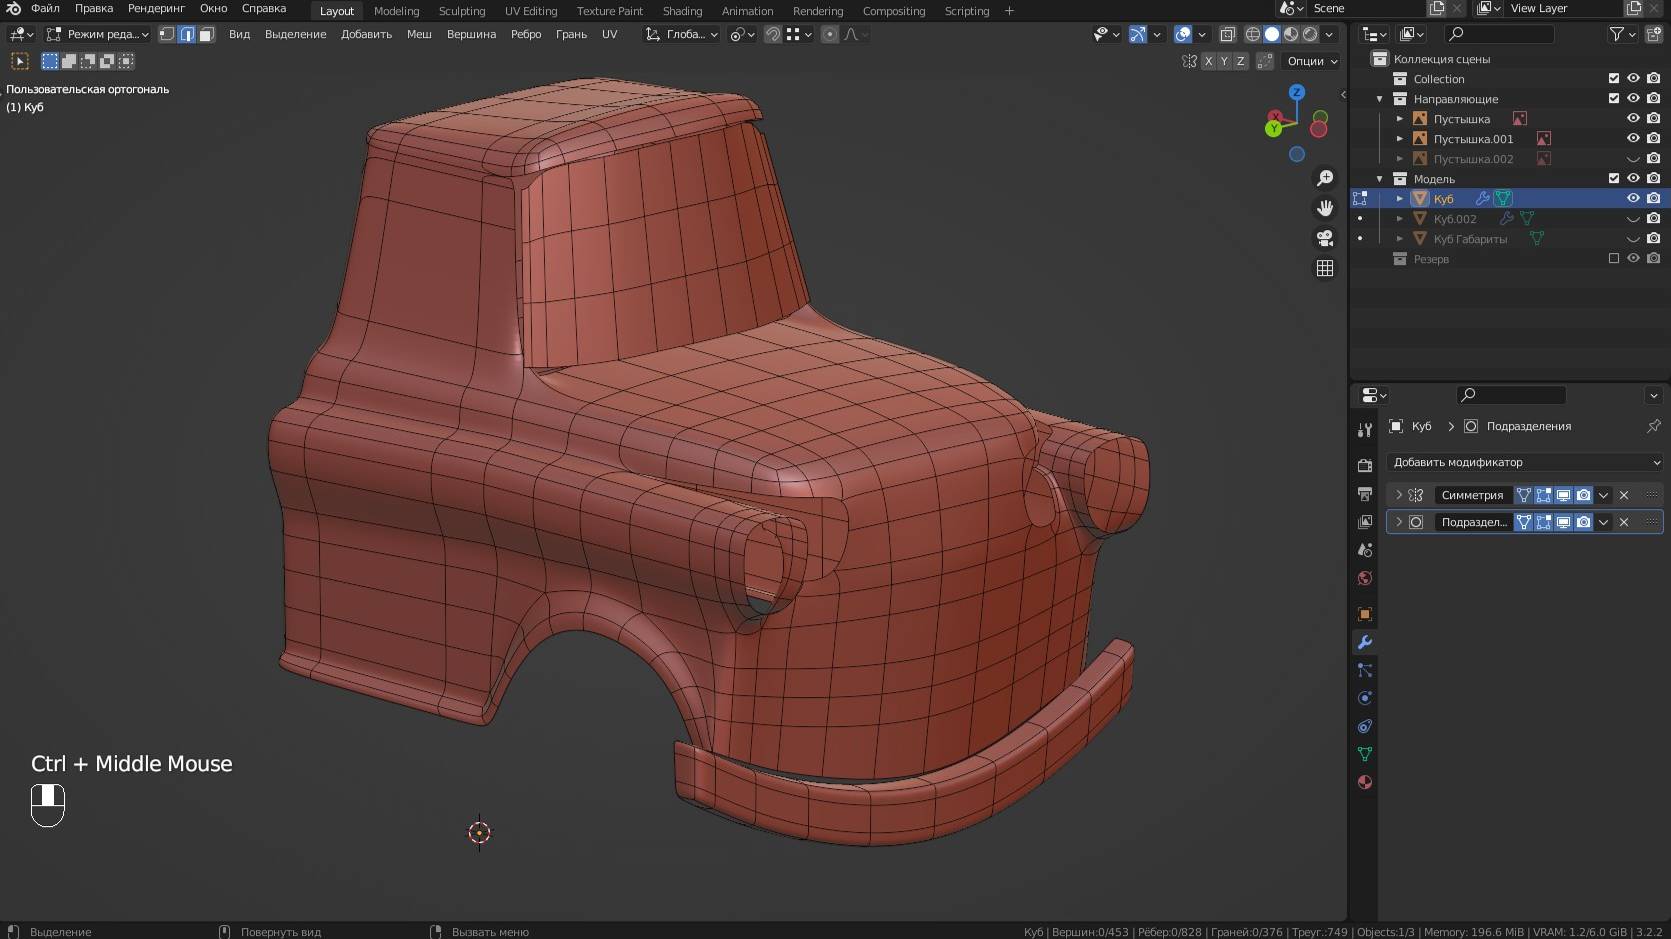Select edge selection mode icon

(x=186, y=34)
